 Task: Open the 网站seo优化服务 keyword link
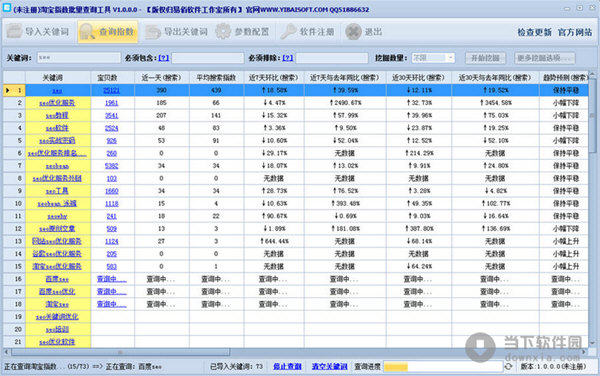57,241
